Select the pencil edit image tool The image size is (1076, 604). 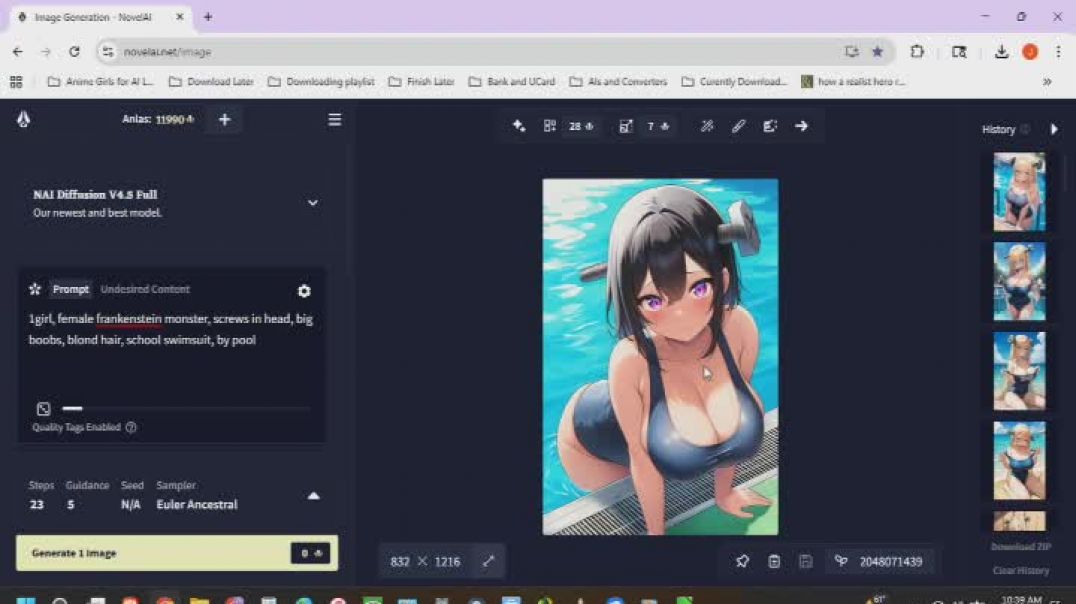coord(738,126)
